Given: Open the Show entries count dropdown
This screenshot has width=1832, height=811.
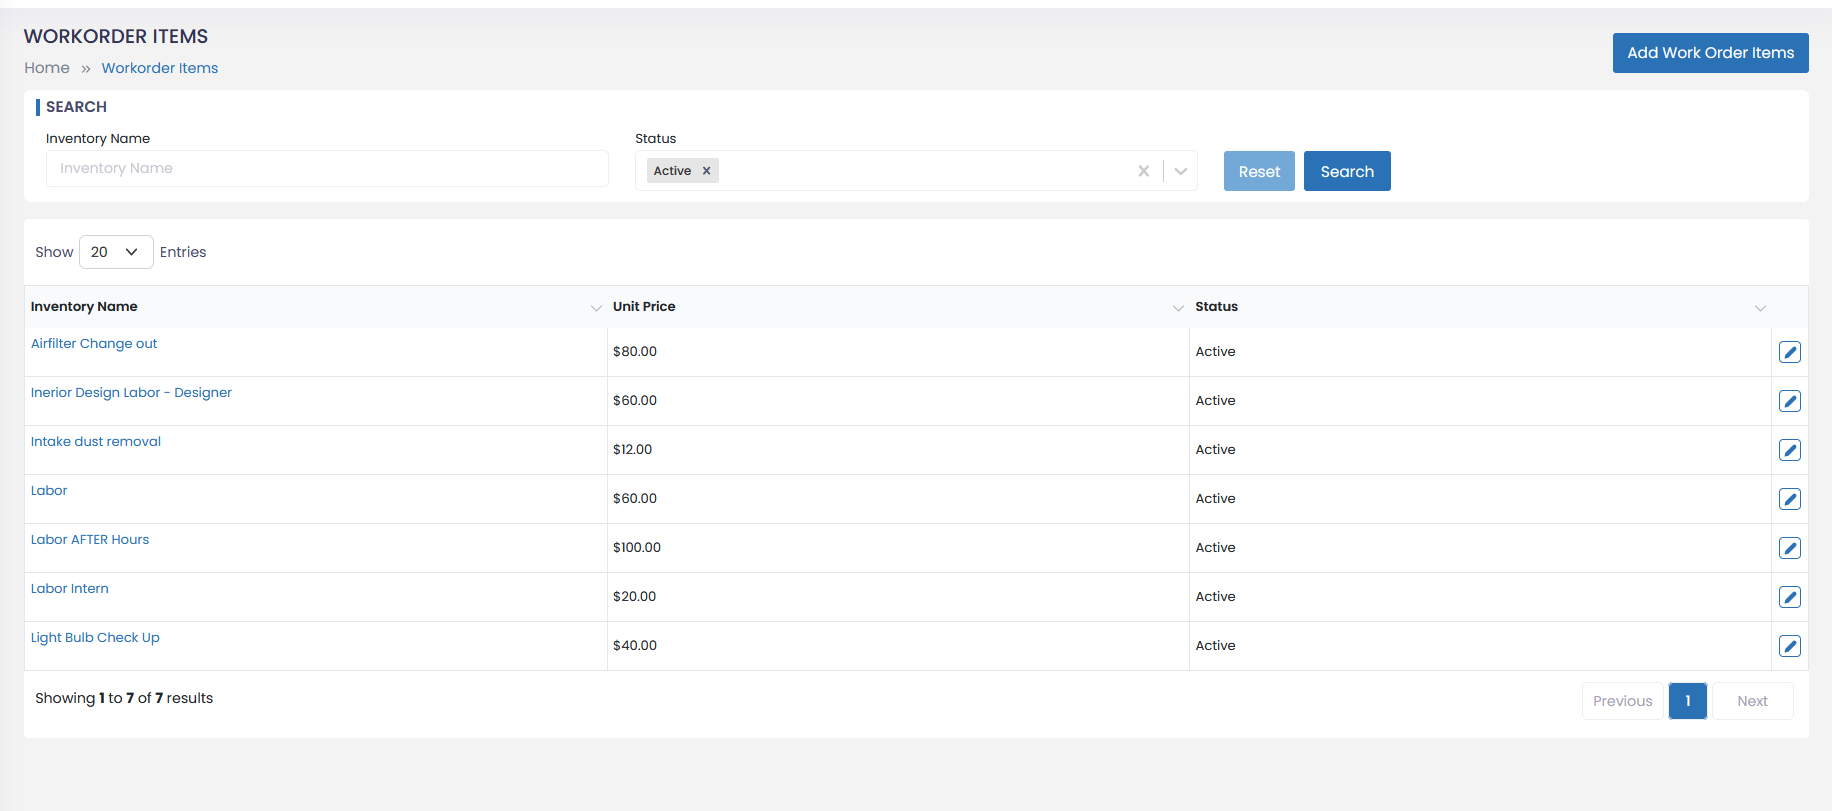Looking at the screenshot, I should click(116, 252).
